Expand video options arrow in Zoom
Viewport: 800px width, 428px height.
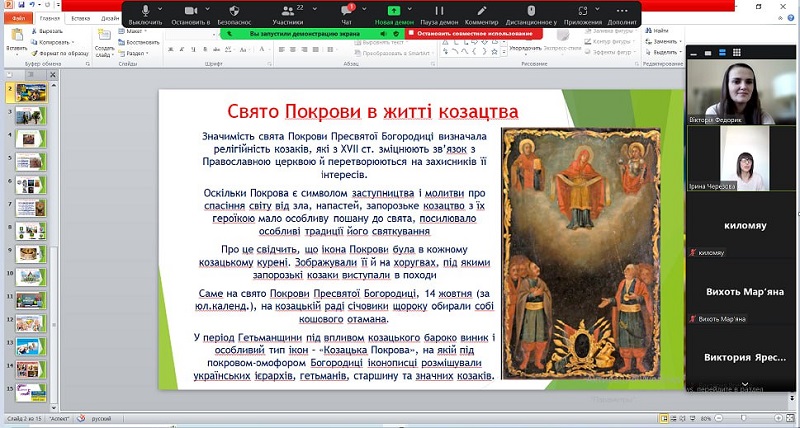(207, 9)
